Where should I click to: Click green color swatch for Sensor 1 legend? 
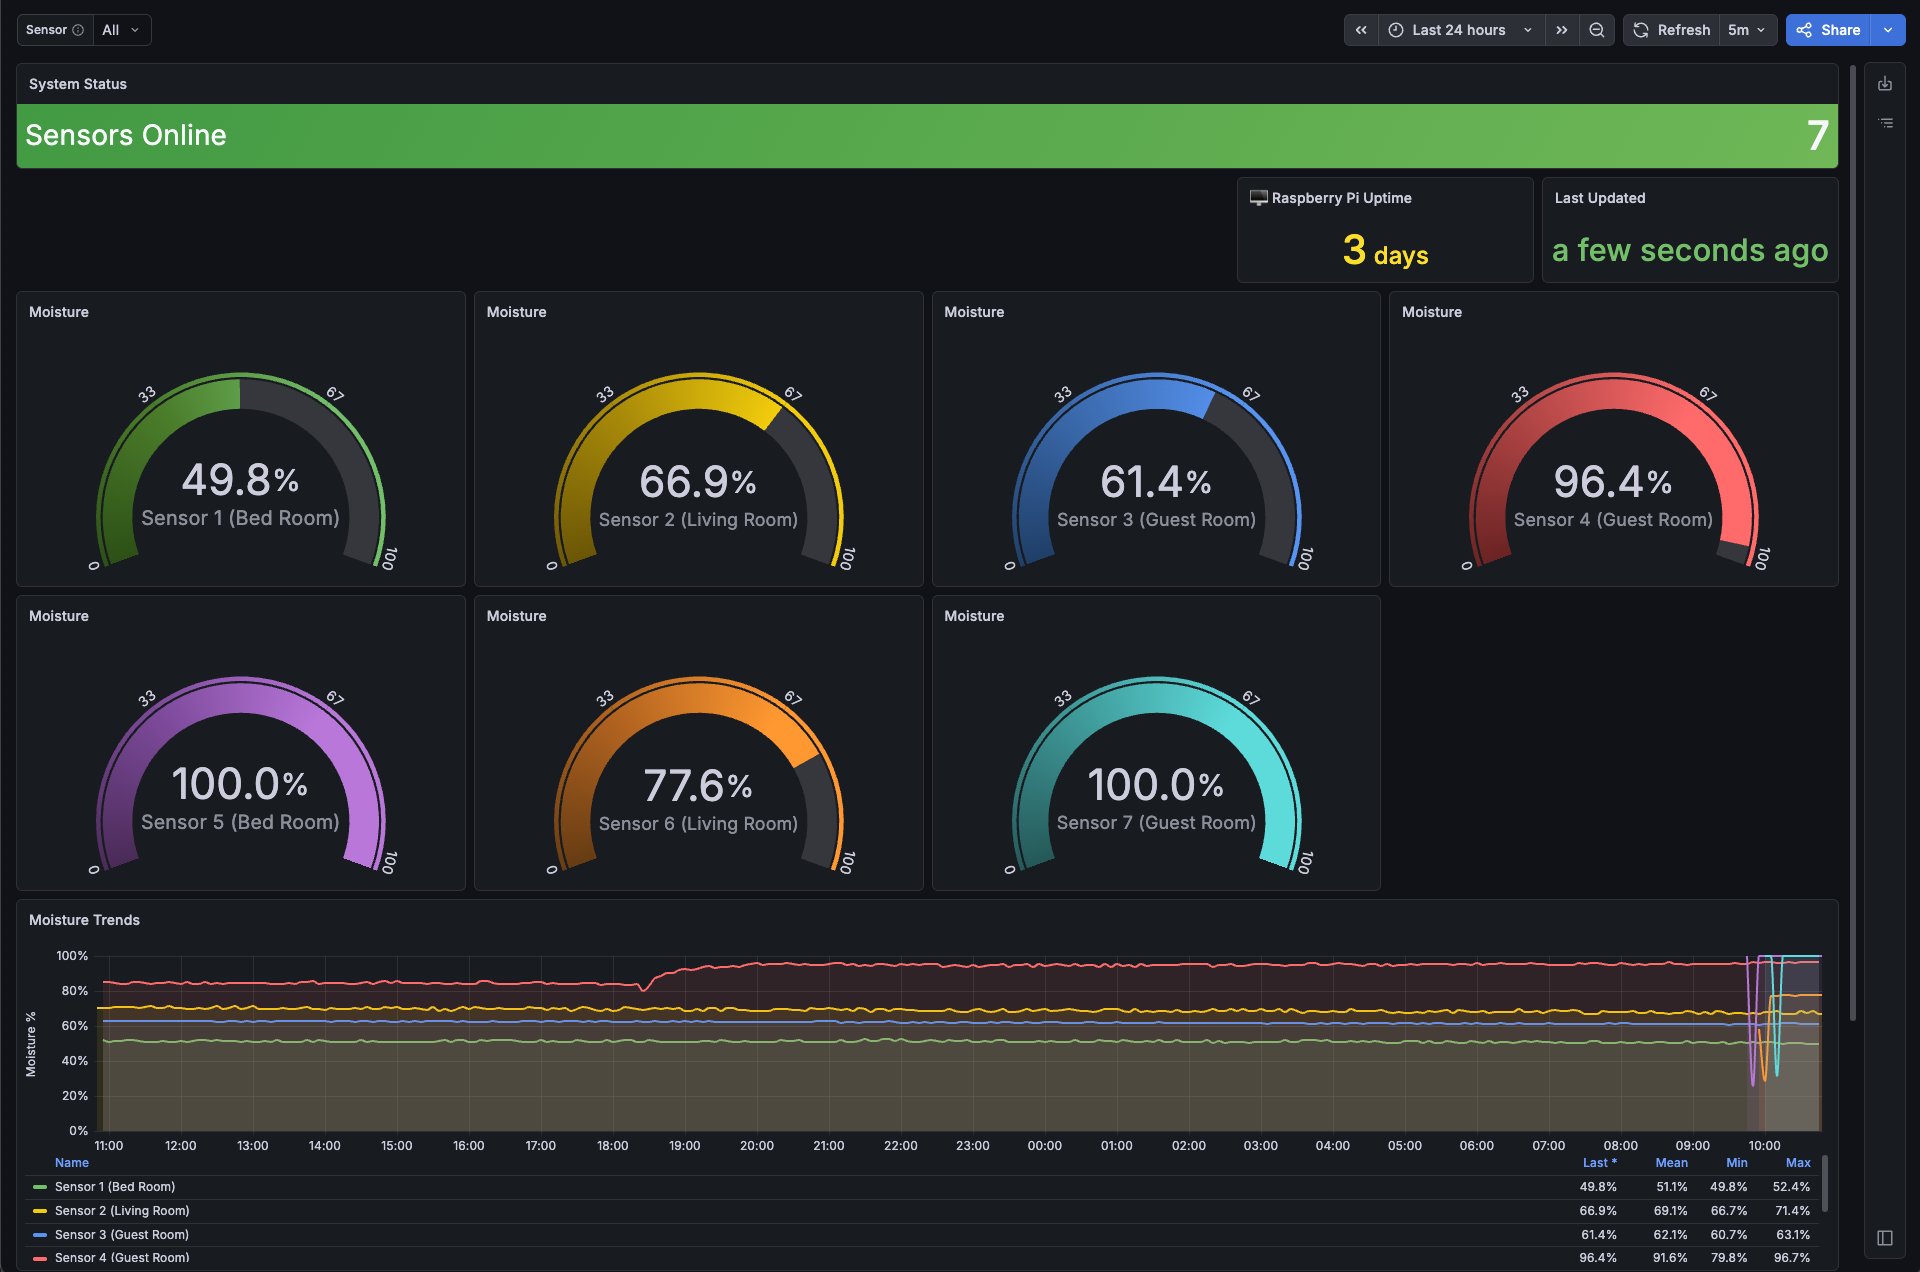(x=40, y=1187)
